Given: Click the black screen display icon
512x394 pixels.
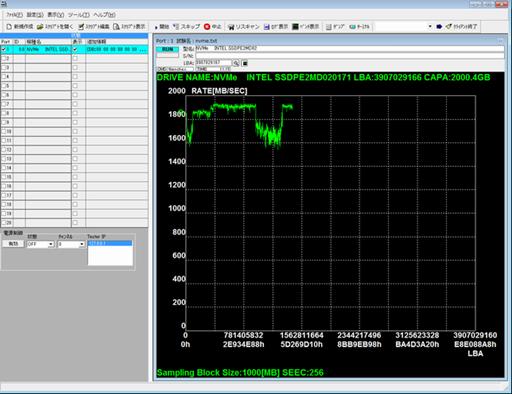Looking at the screenshot, I should [295, 26].
